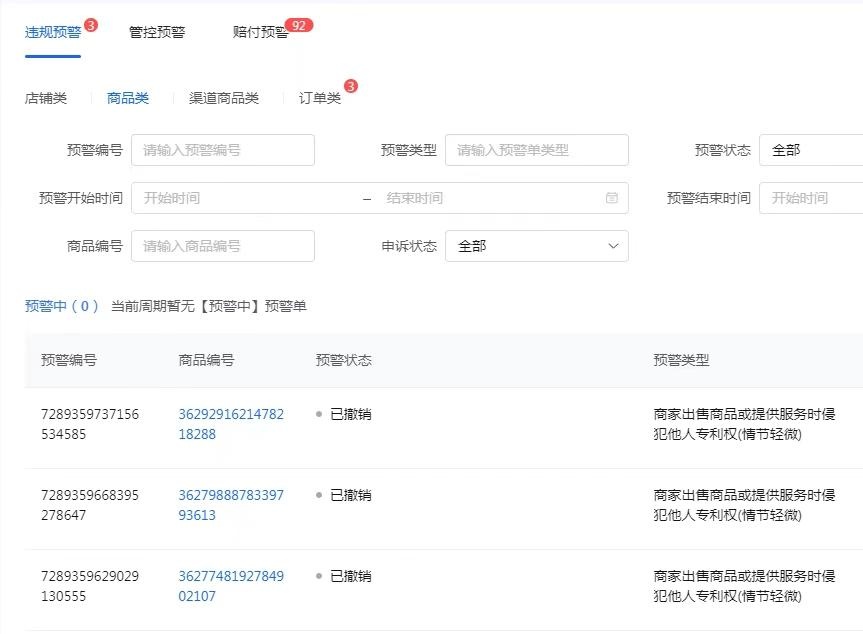Click warning number 7289359737156534585
The image size is (863, 634).
click(x=90, y=424)
